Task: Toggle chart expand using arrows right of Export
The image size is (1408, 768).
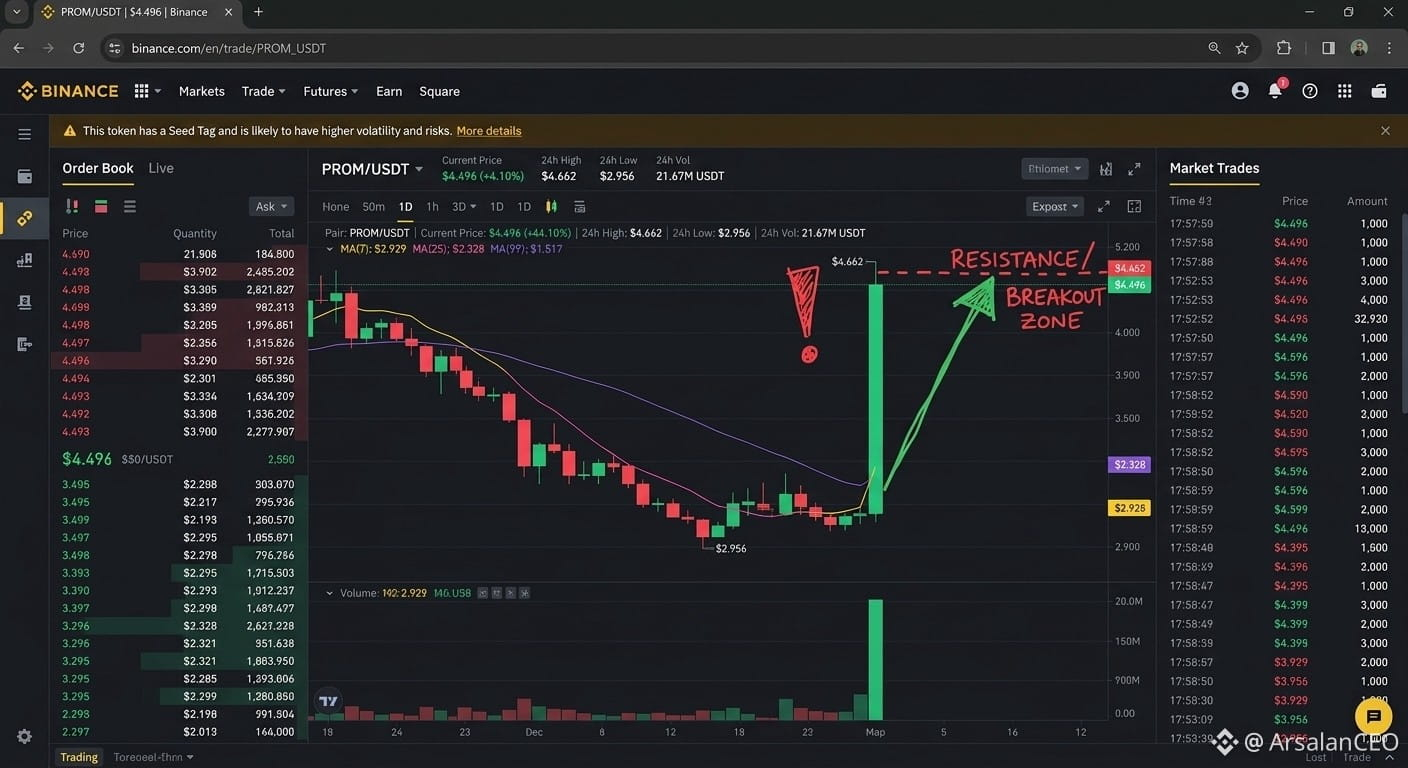Action: tap(1104, 207)
